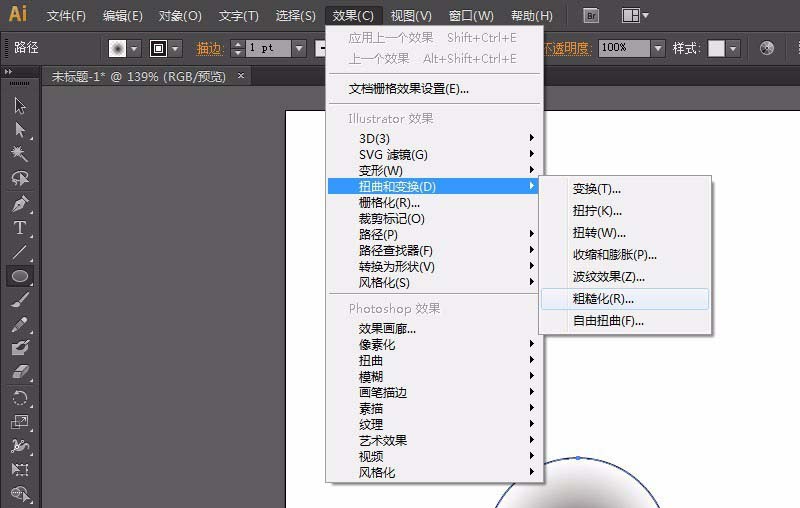This screenshot has width=800, height=508.
Task: Select the Free Transform tool
Action: click(20, 469)
